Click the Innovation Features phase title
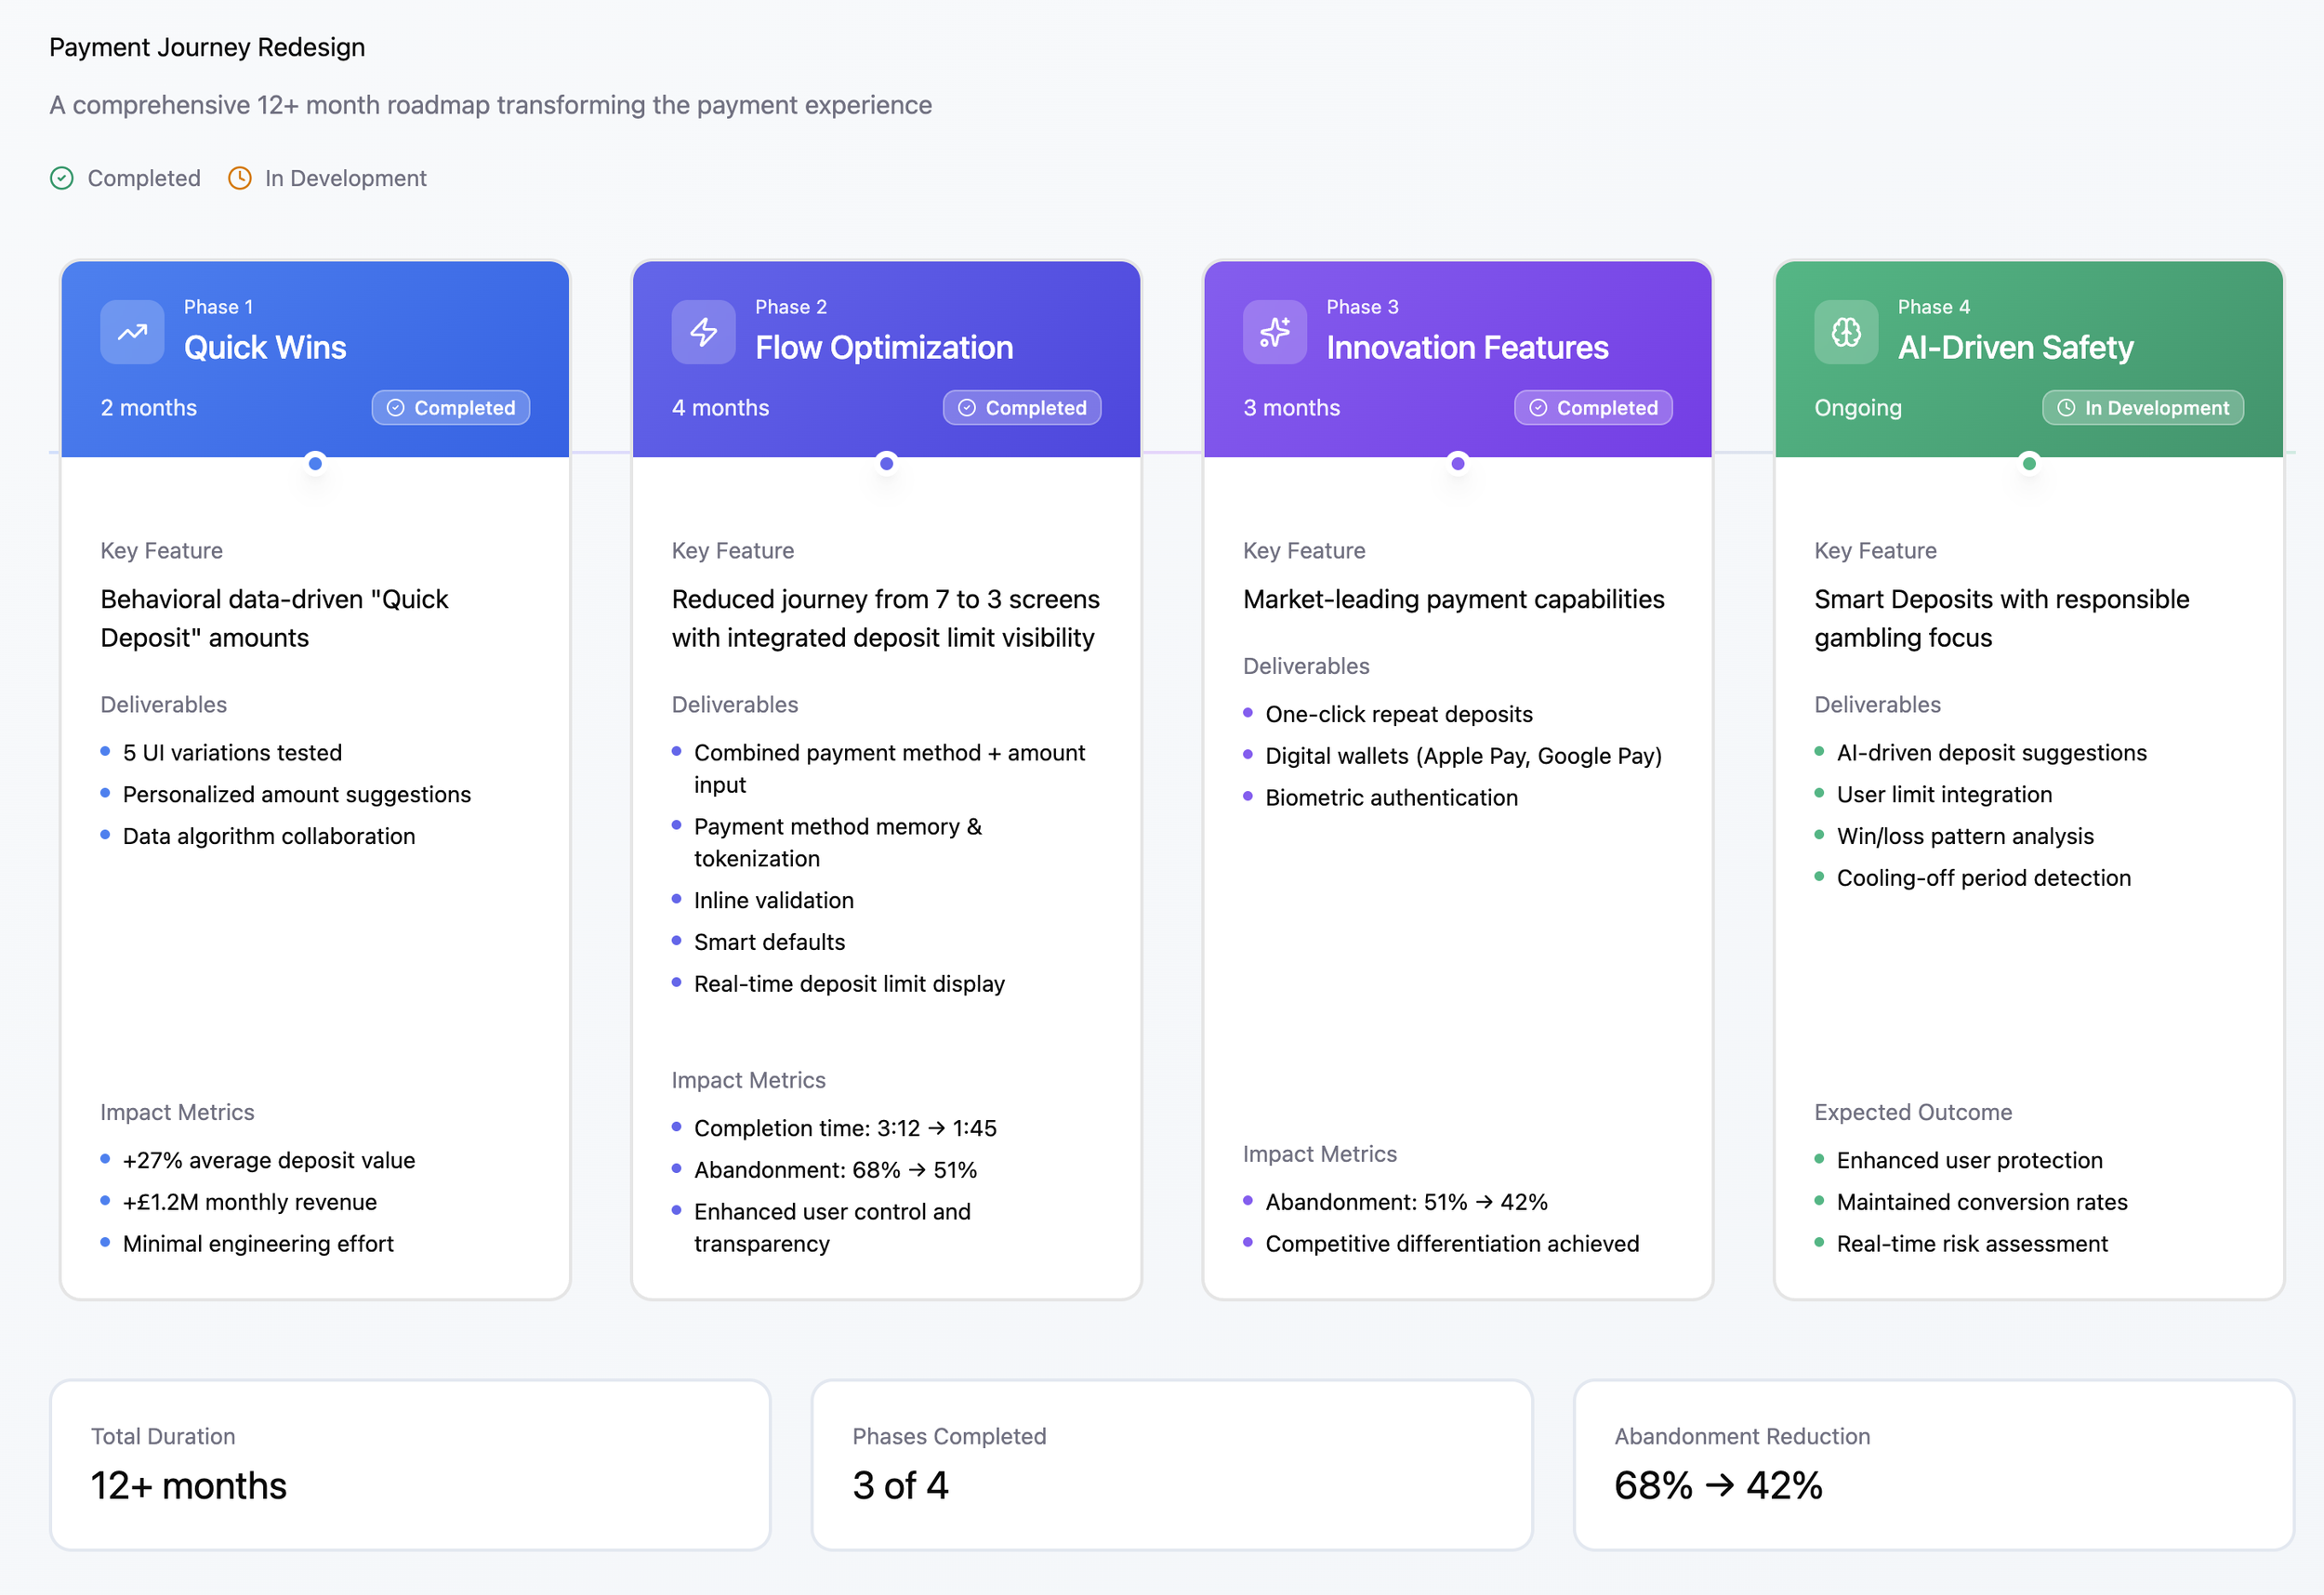 tap(1467, 347)
